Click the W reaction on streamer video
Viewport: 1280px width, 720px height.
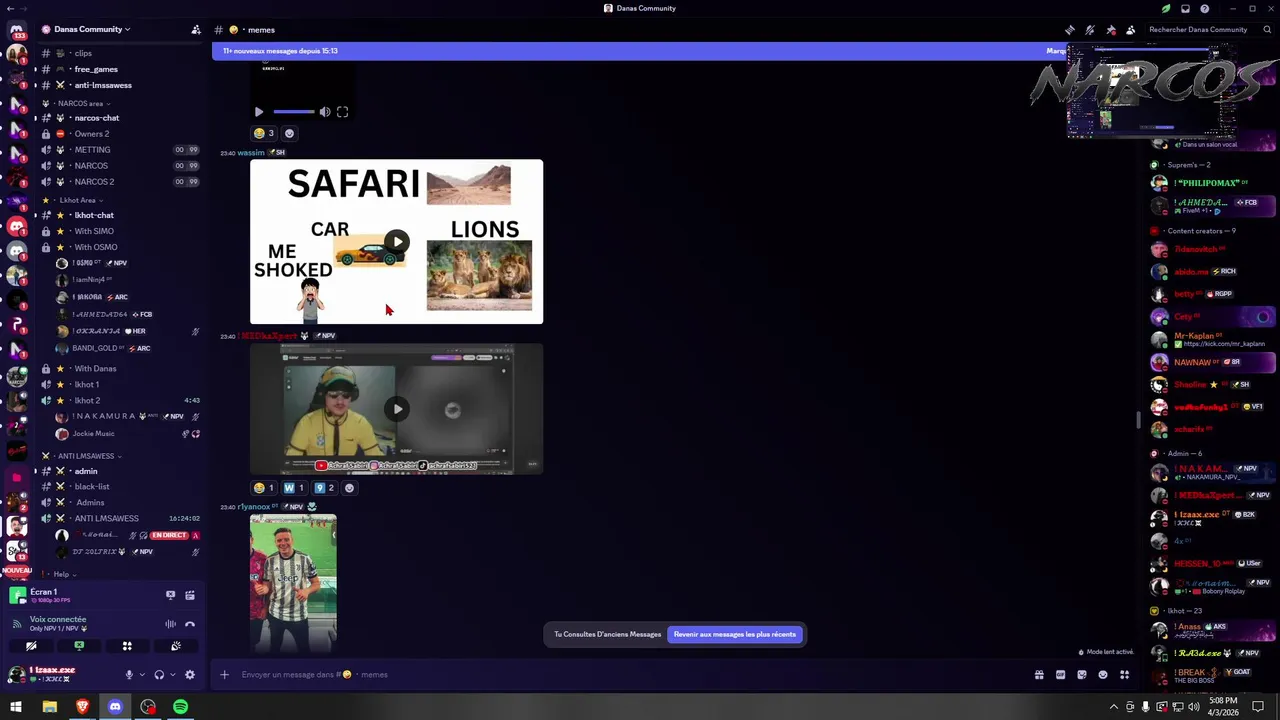[x=294, y=488]
